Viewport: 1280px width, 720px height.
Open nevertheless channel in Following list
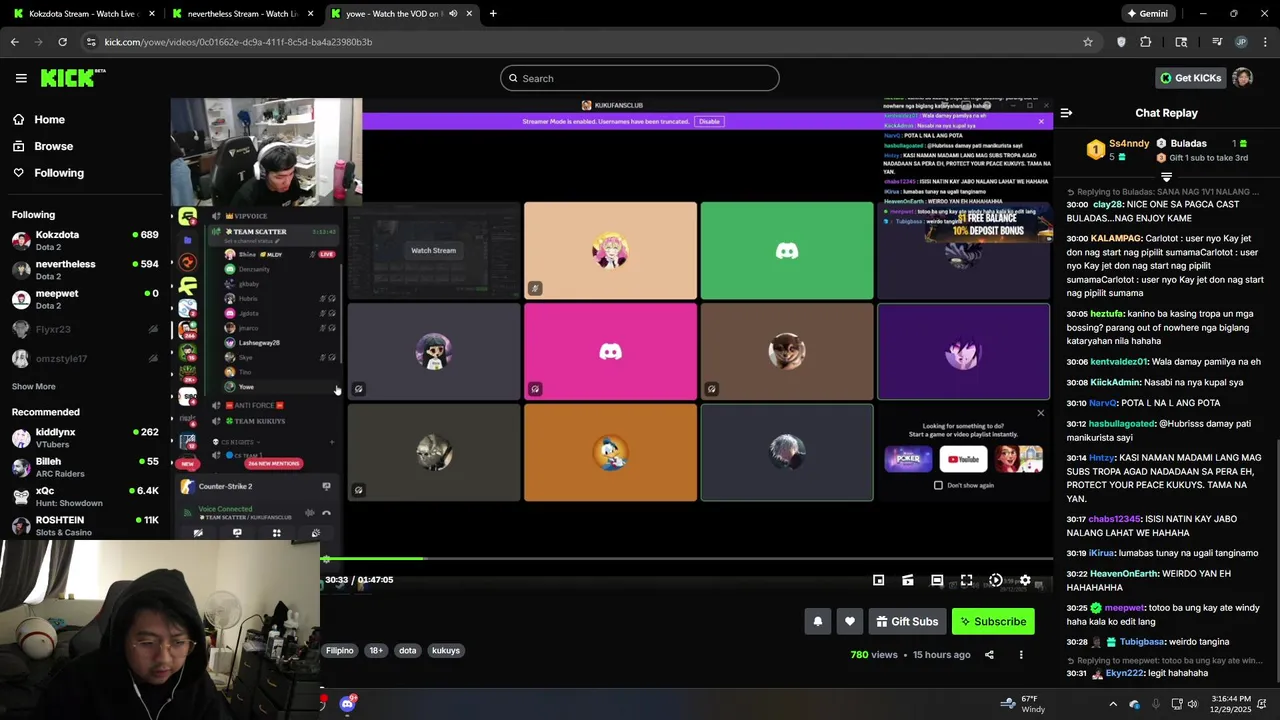coord(85,270)
